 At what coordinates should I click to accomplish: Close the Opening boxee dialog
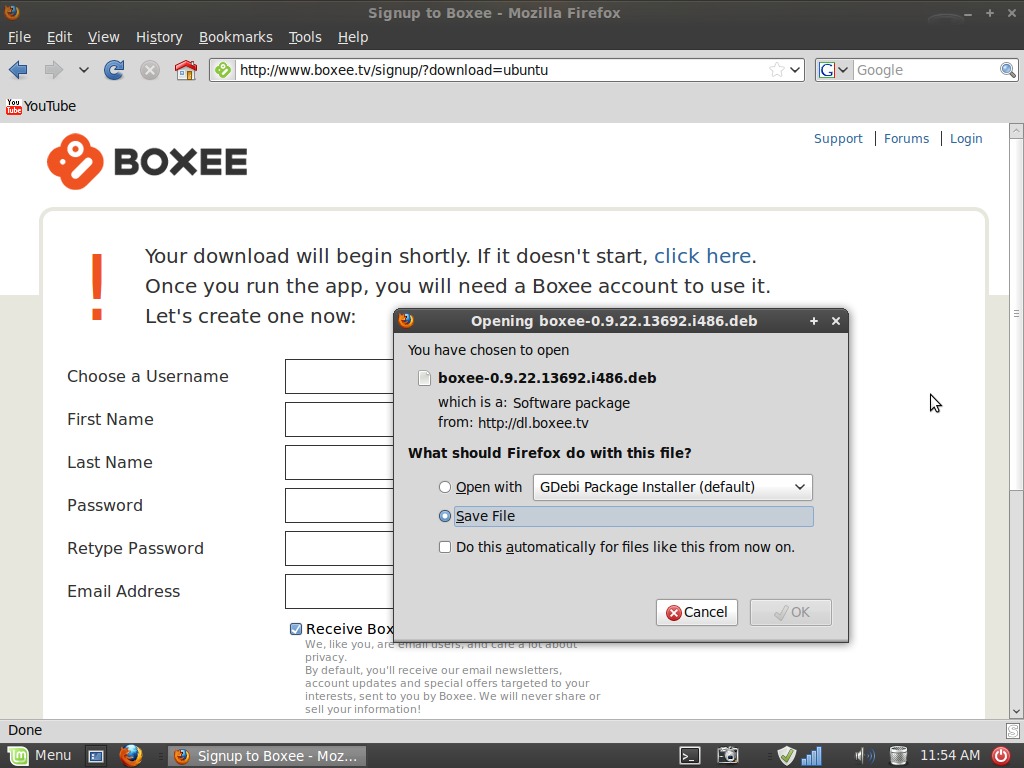tap(835, 321)
